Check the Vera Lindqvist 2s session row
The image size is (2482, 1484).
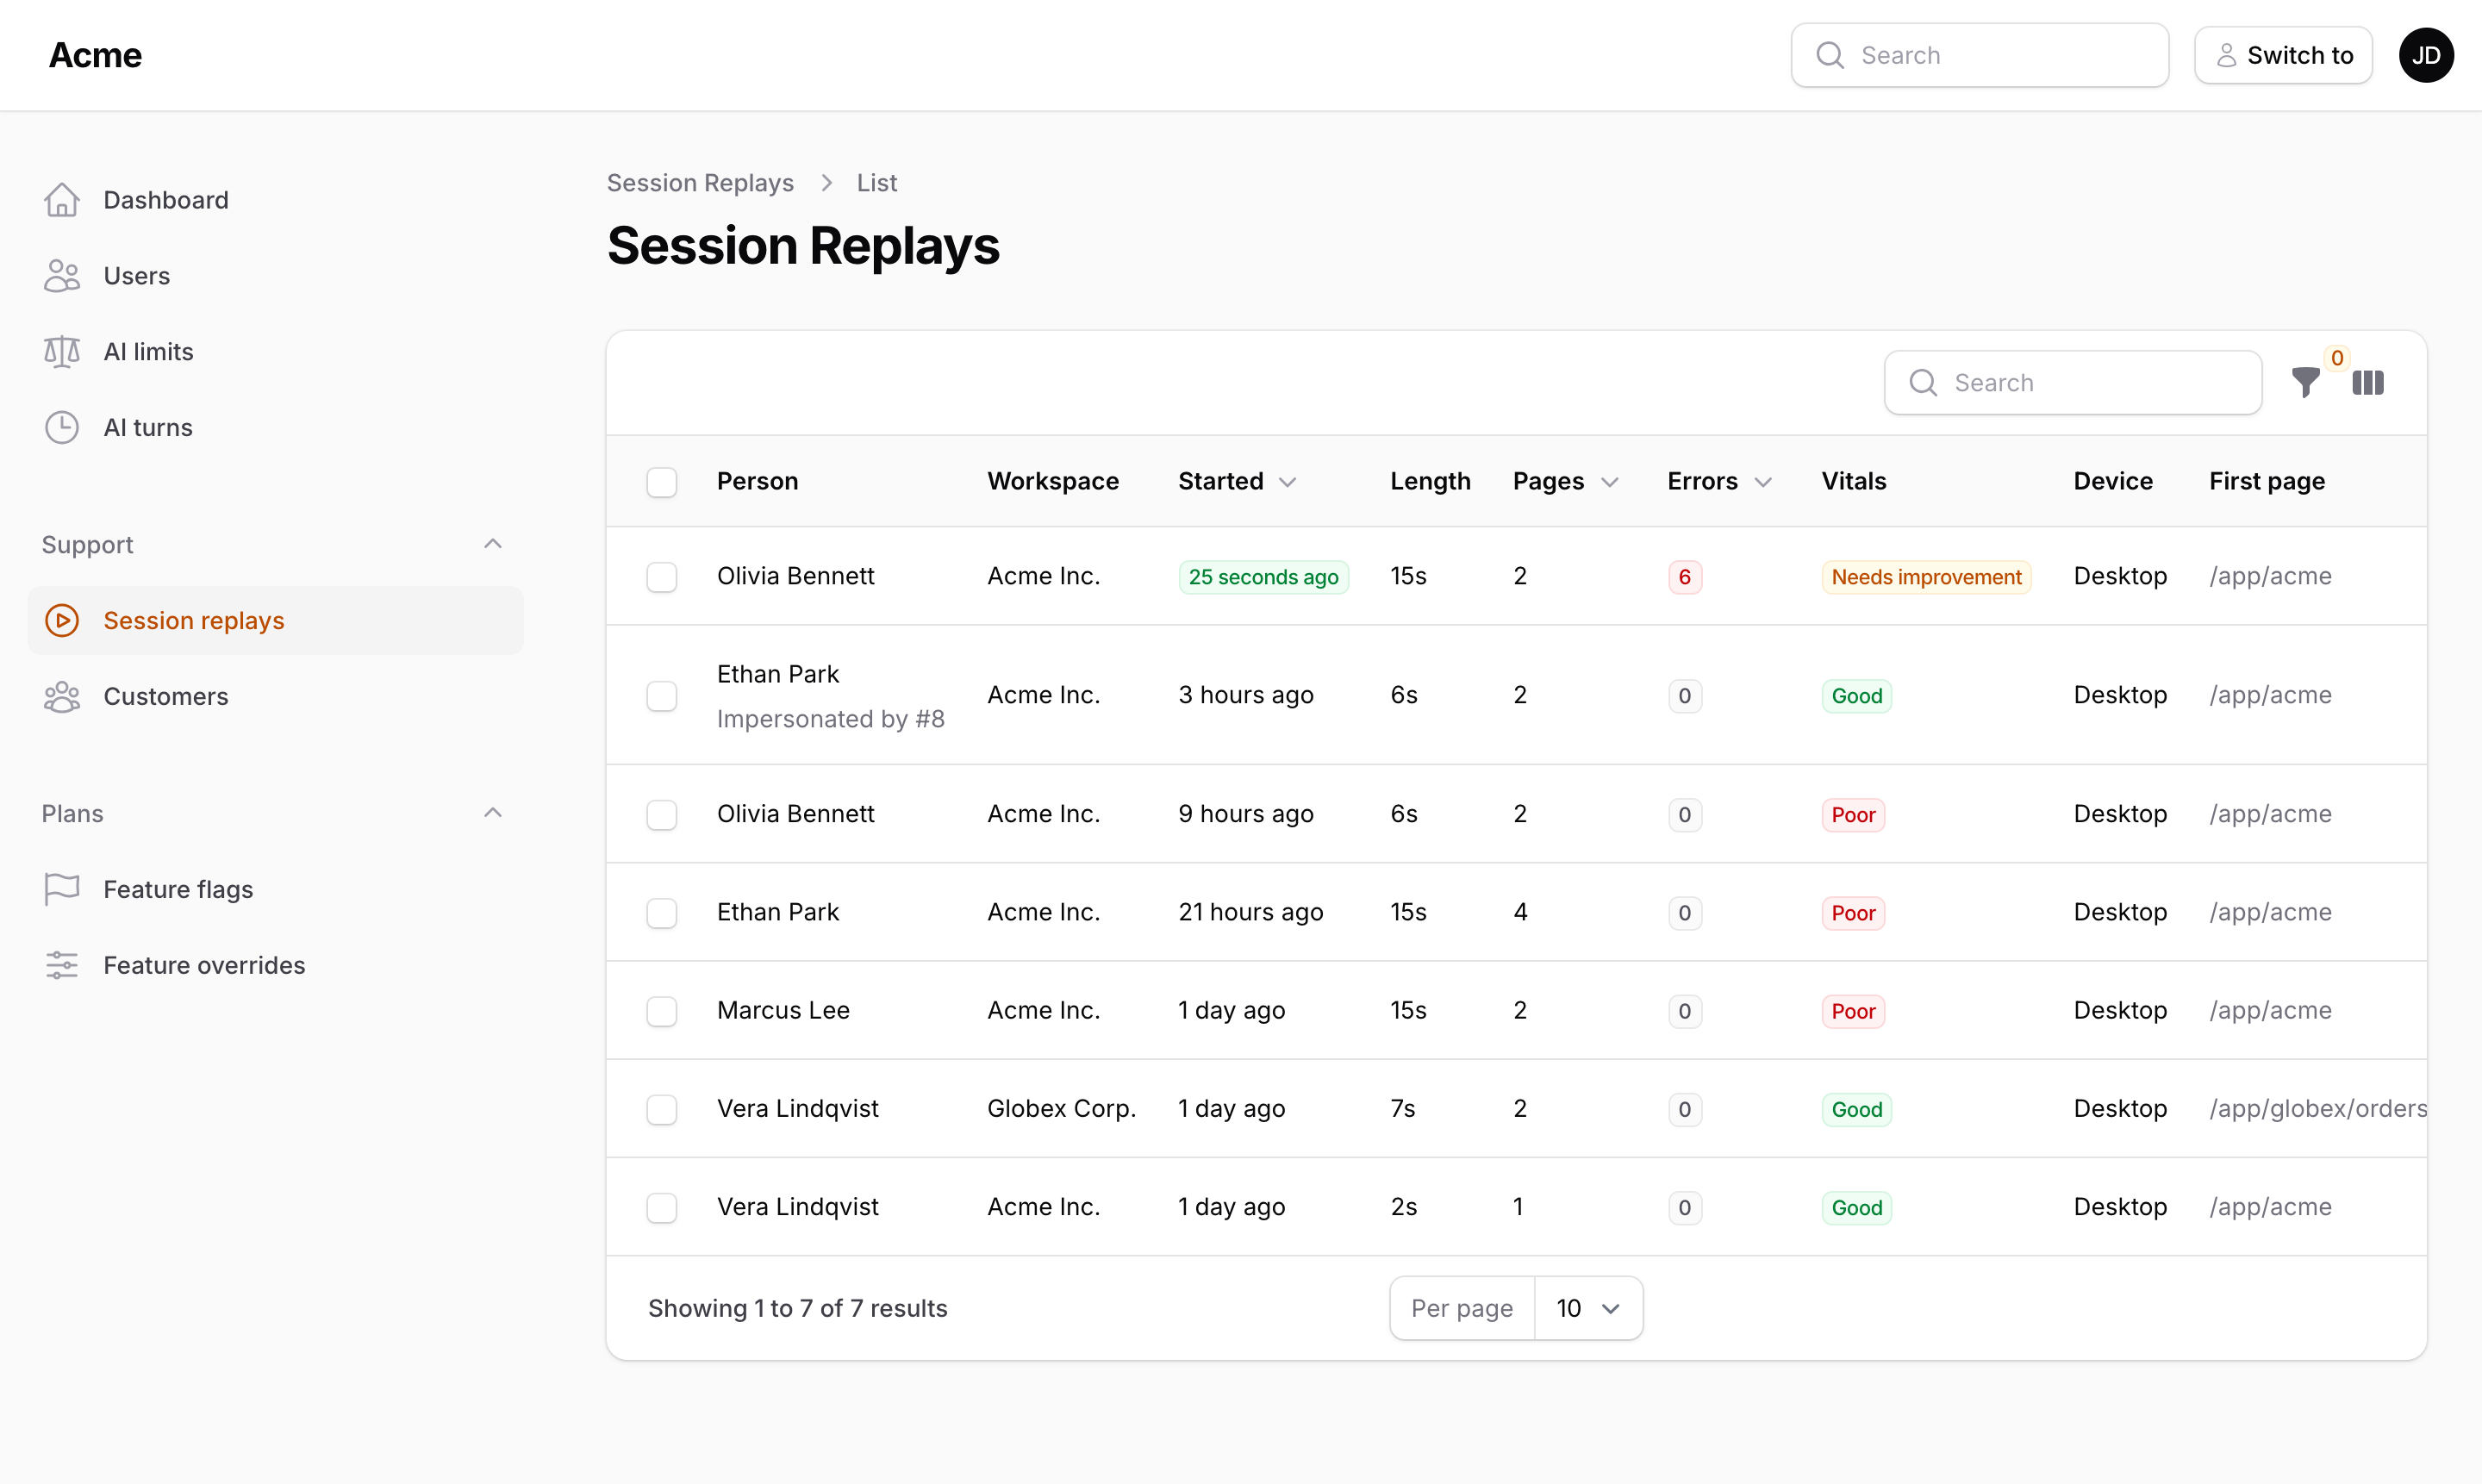[x=661, y=1207]
